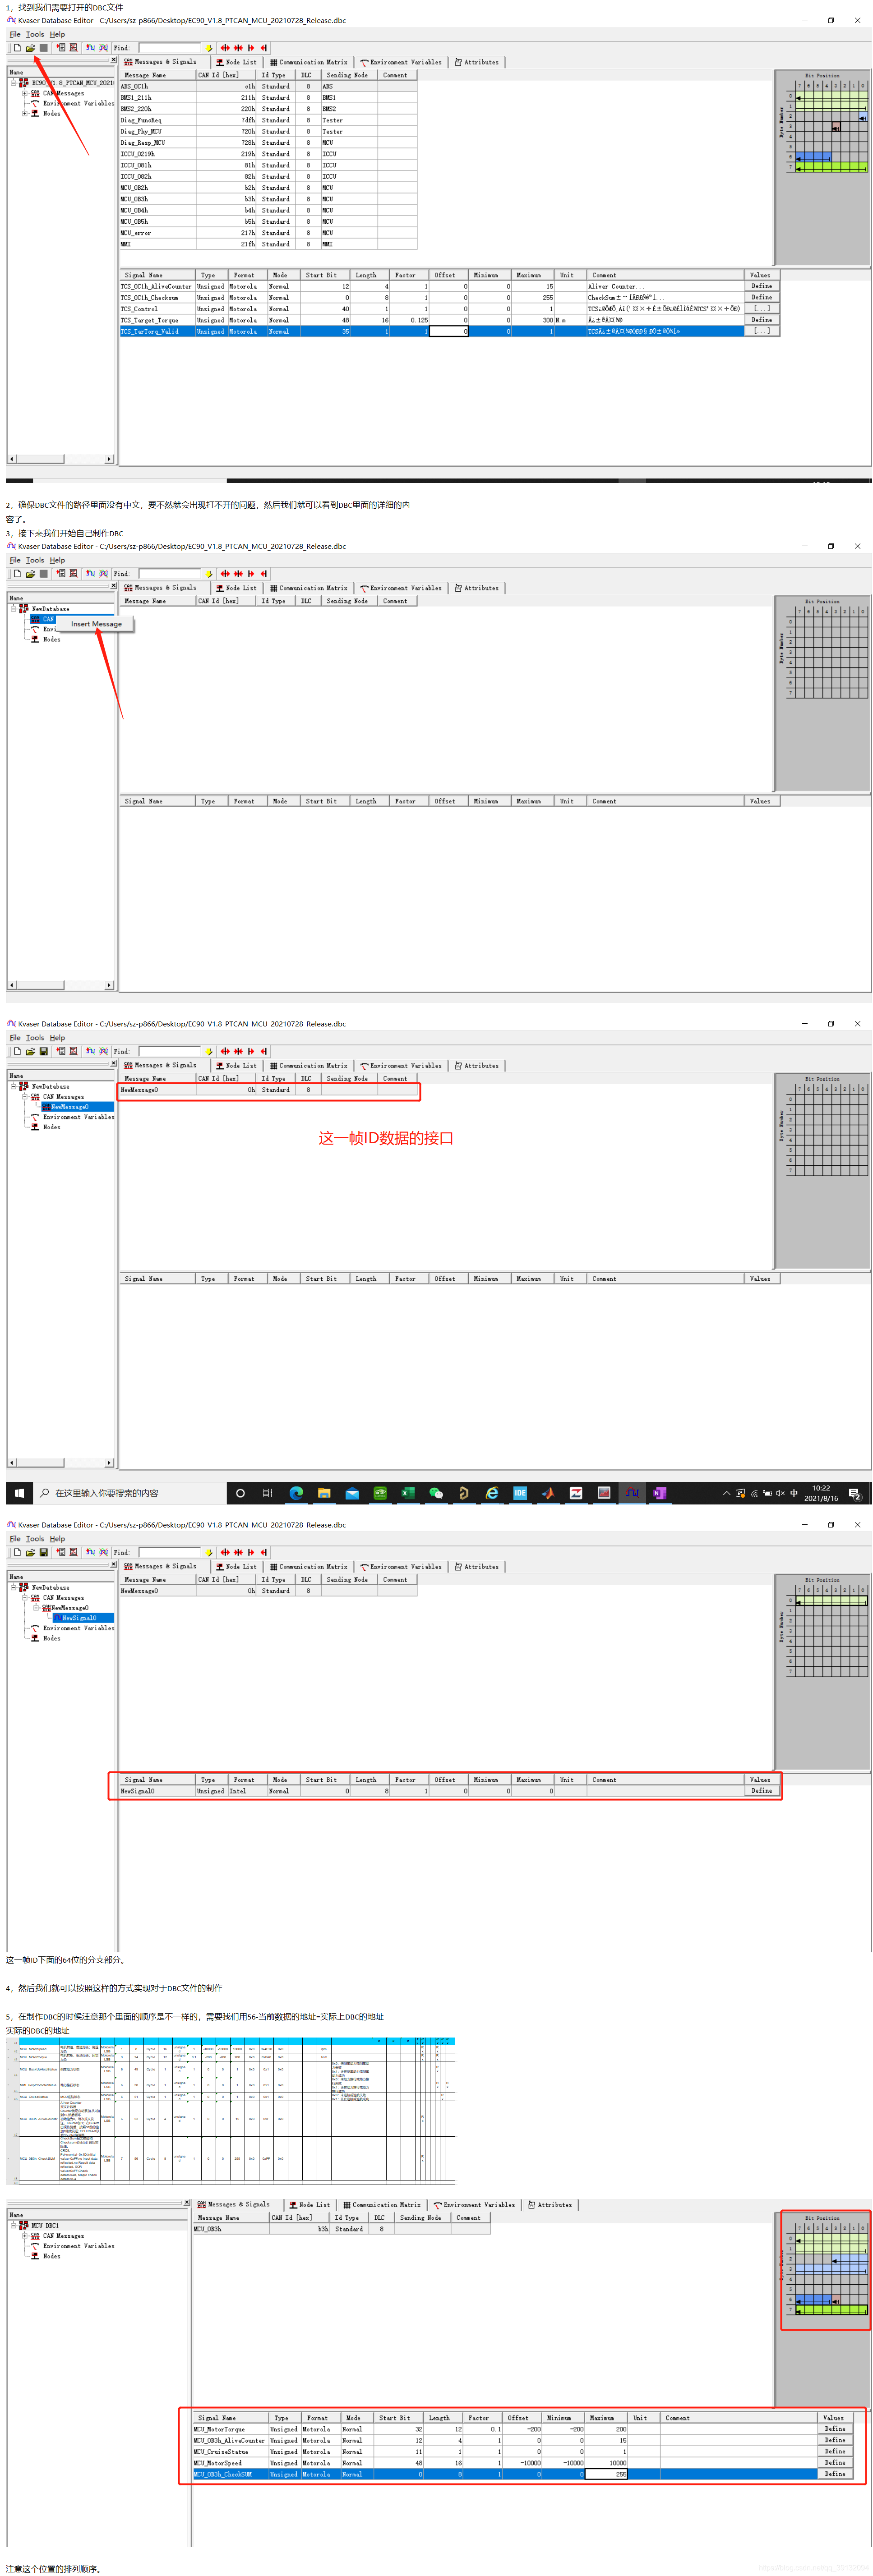Image resolution: width=873 pixels, height=2576 pixels.
Task: Open Microsoft Edge from taskbar
Action: [x=296, y=1494]
